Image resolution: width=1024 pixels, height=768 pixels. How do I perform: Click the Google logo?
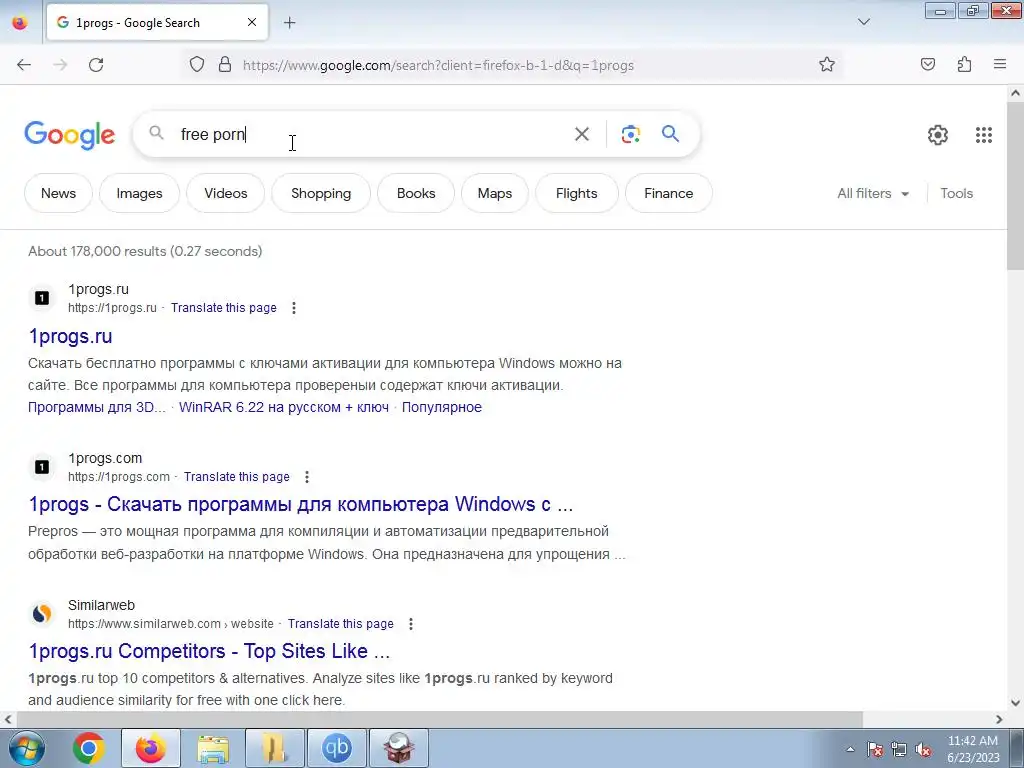(x=70, y=135)
